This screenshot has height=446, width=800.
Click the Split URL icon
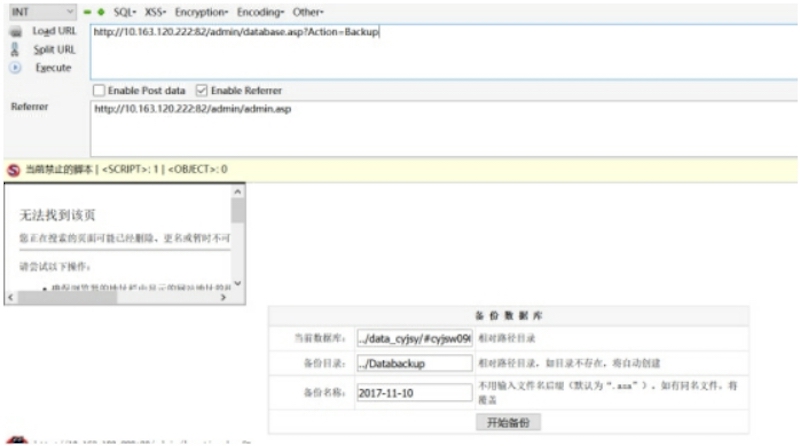point(15,50)
